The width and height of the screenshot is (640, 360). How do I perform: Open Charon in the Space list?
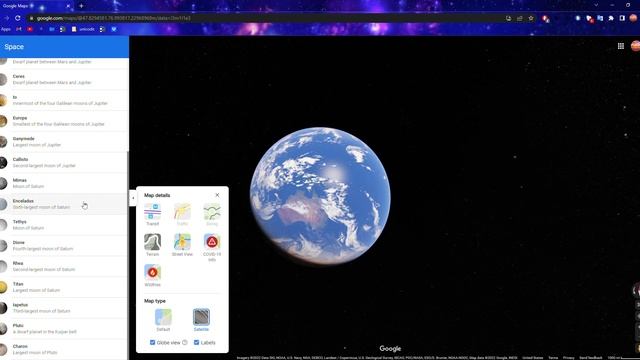64,349
